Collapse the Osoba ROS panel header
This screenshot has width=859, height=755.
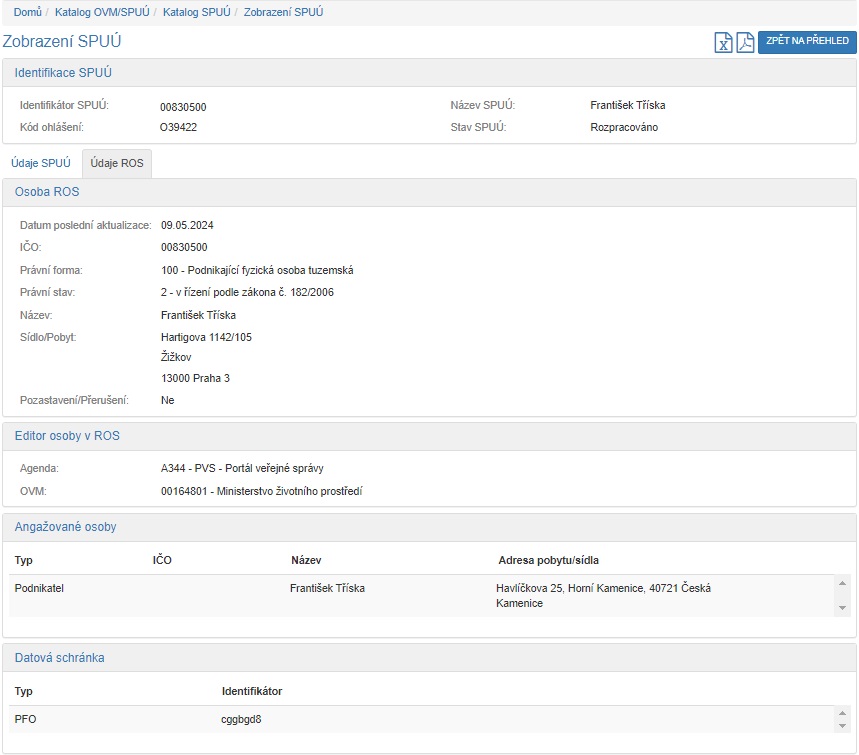[x=47, y=192]
